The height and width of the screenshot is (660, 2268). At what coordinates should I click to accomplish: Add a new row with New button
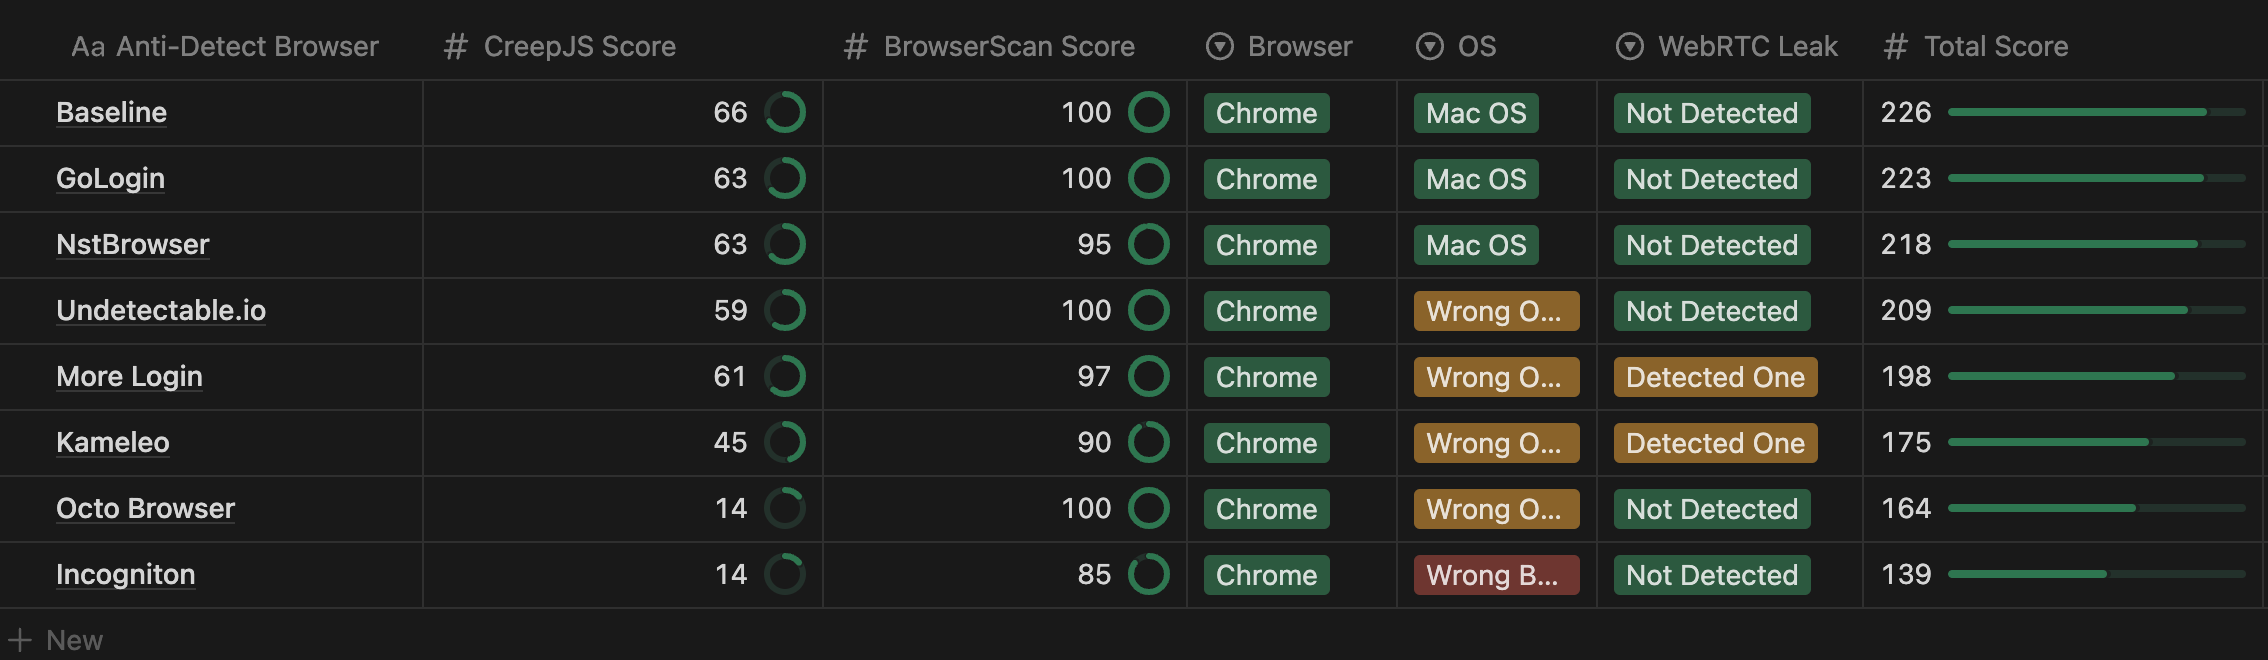coord(55,640)
